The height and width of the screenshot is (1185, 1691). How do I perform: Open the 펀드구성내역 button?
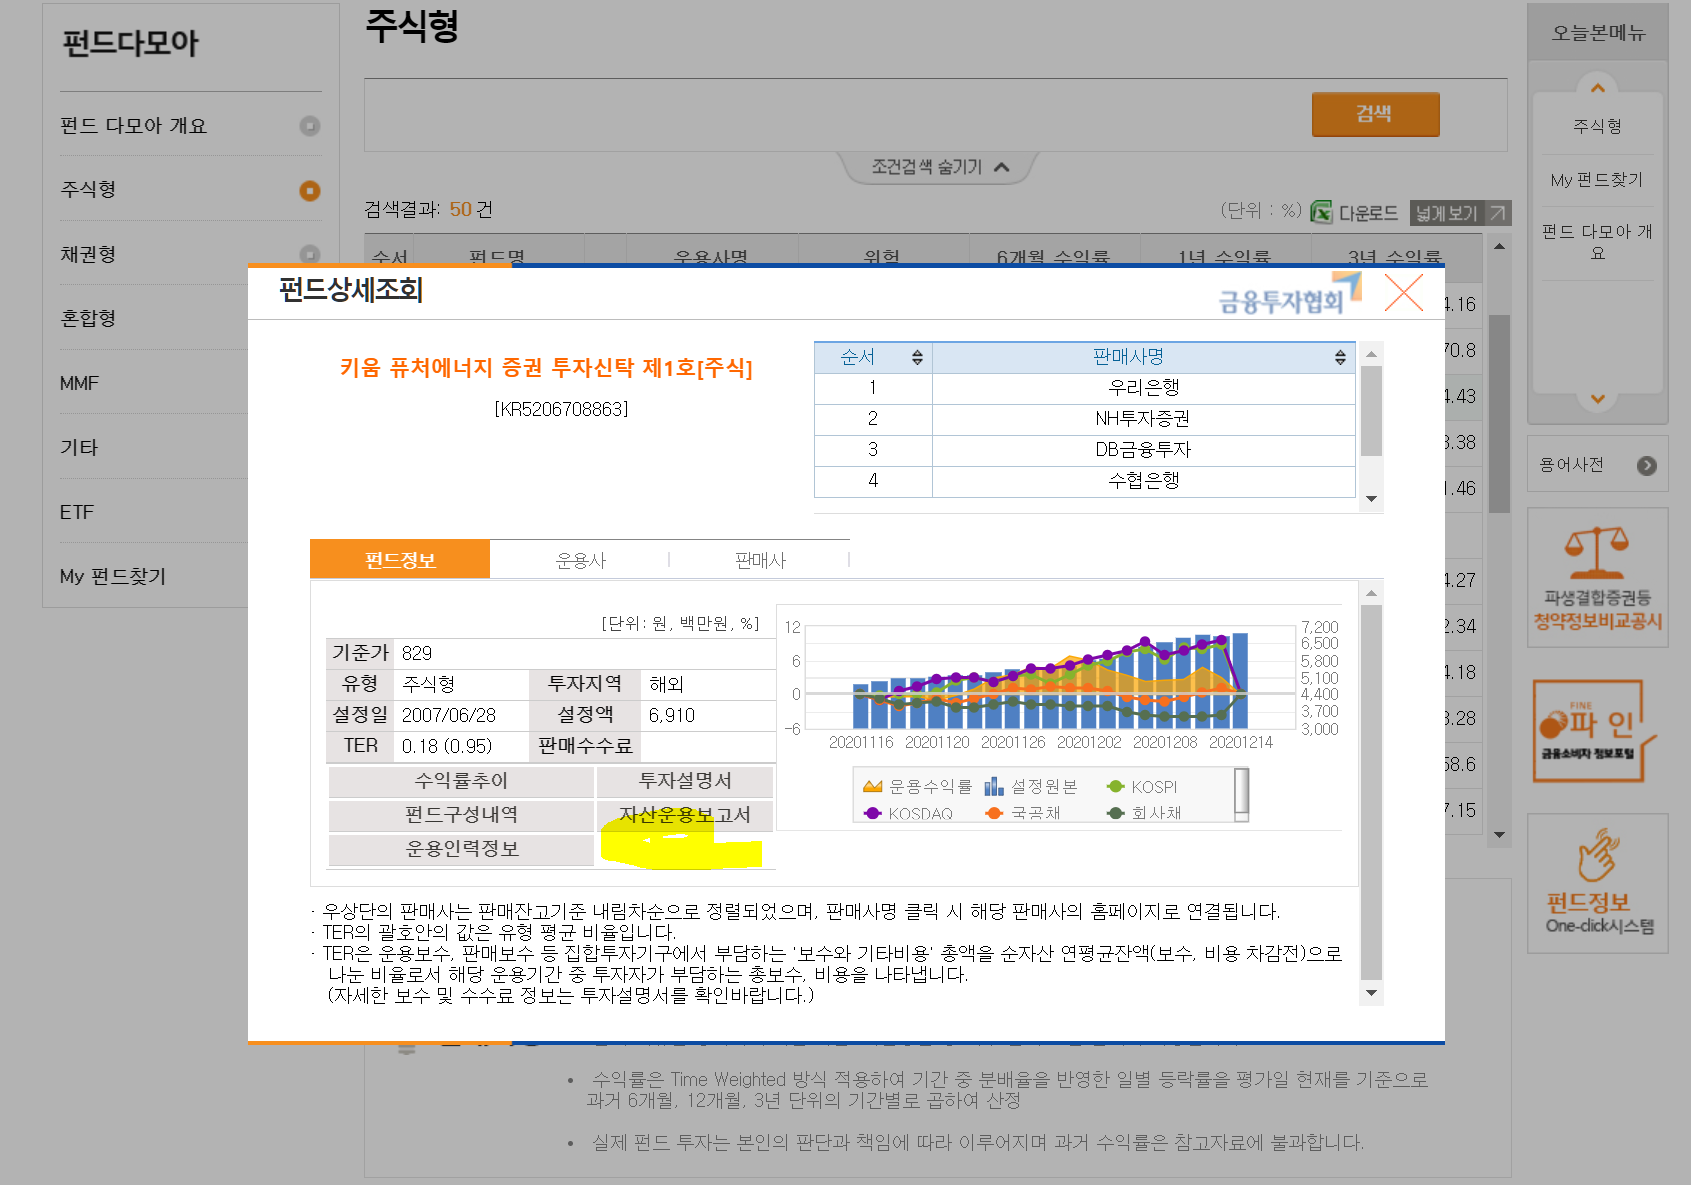[461, 815]
